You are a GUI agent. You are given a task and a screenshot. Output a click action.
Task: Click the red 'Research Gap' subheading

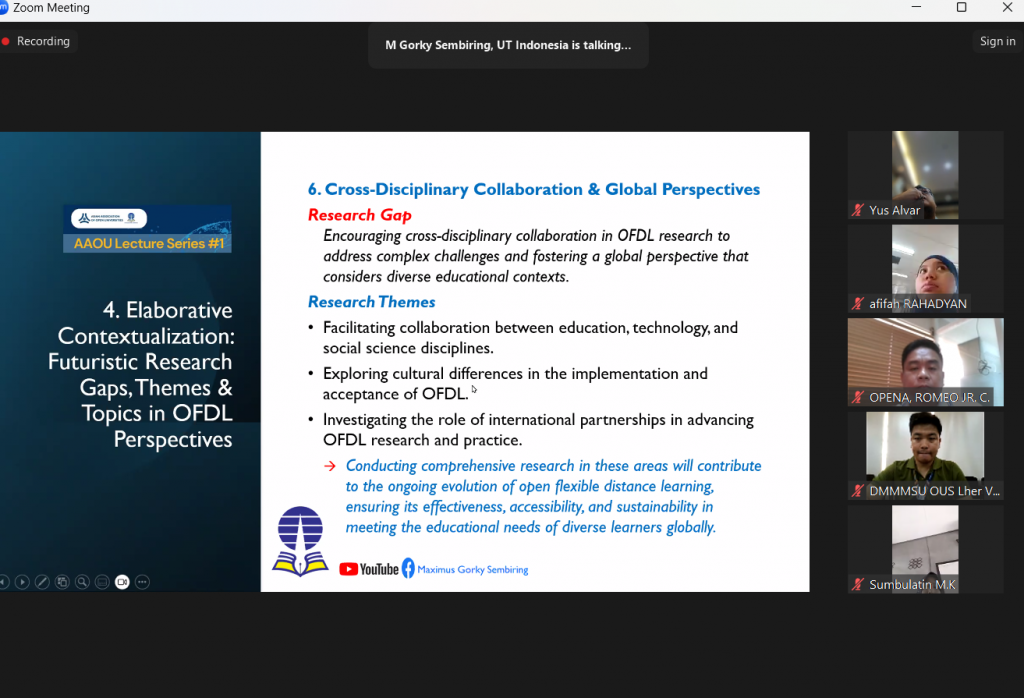click(360, 215)
